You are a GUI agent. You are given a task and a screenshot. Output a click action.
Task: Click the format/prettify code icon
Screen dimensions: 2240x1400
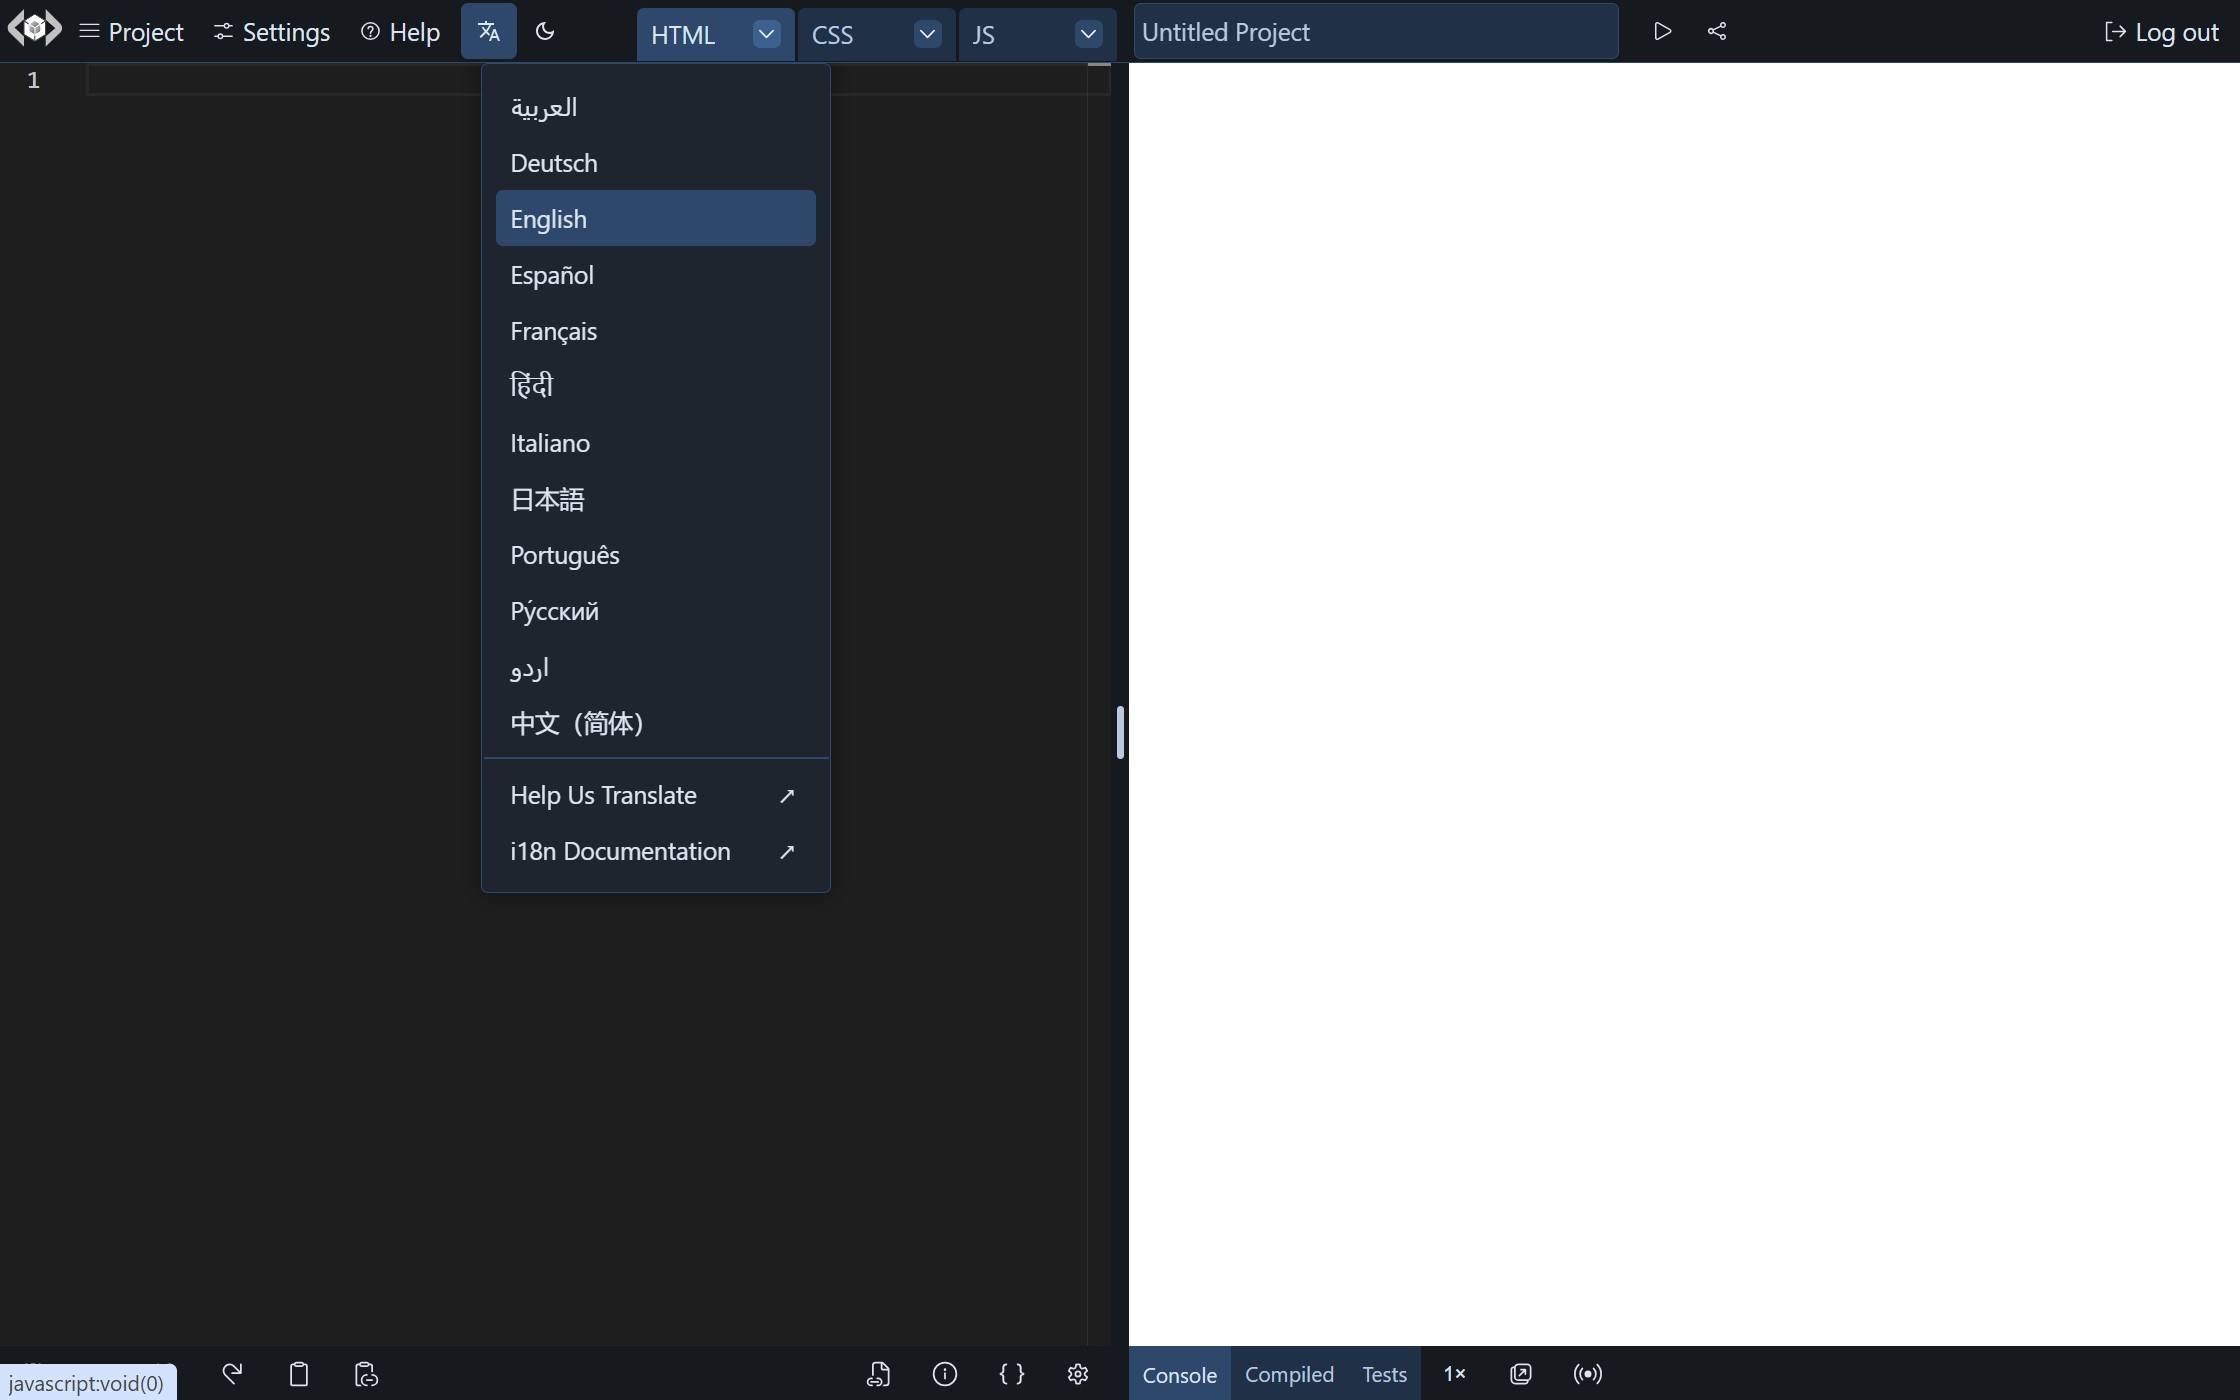[1011, 1373]
